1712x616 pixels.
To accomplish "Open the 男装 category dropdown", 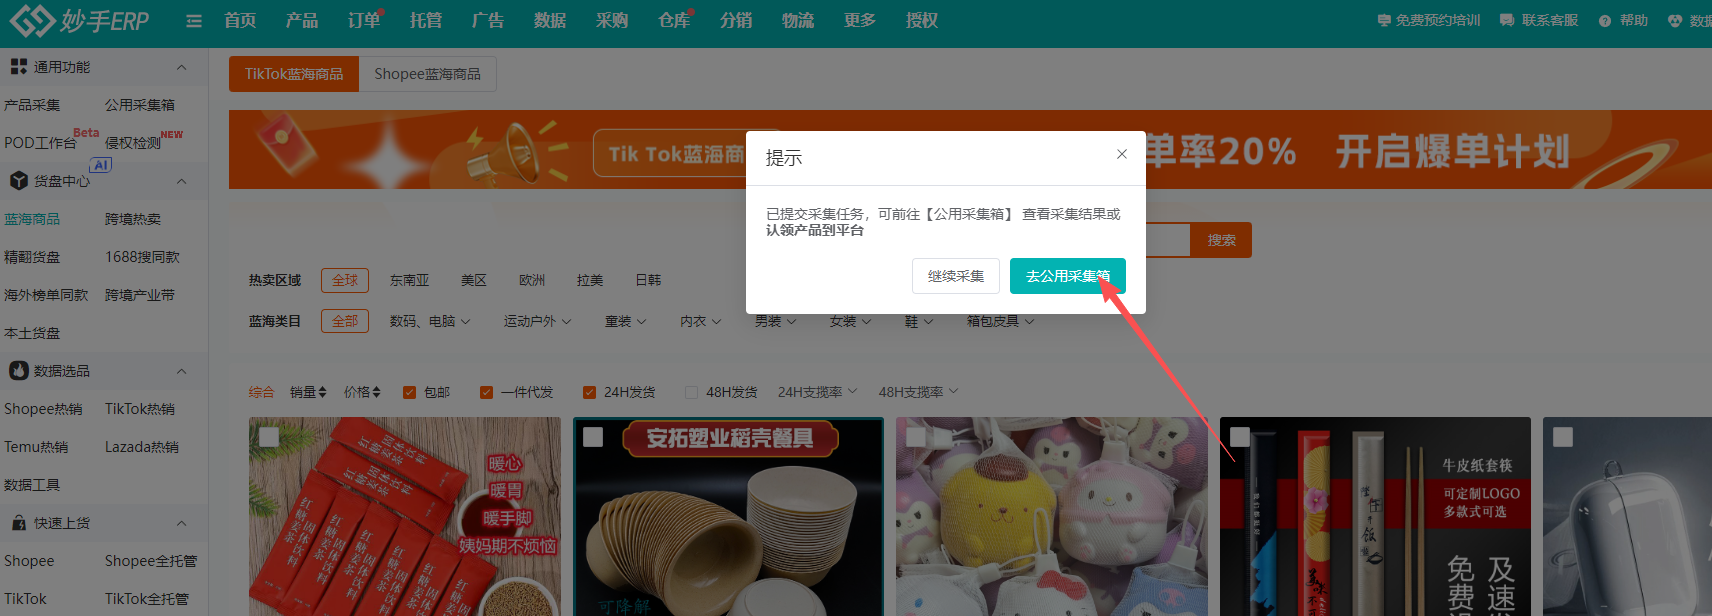I will (776, 321).
